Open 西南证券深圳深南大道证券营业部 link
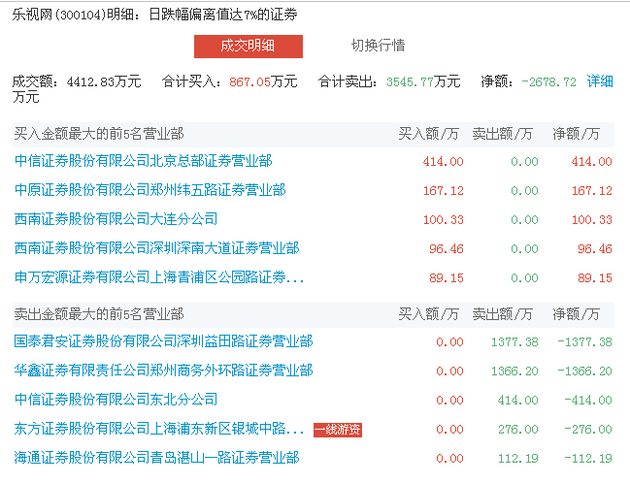The height and width of the screenshot is (484, 630). coord(157,248)
